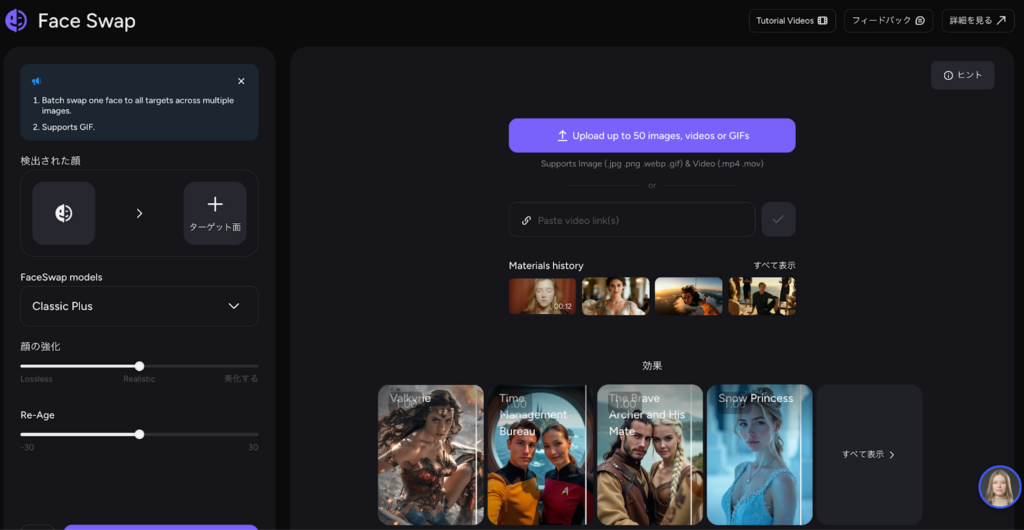
Task: Select the Snow Princess effect
Action: [x=759, y=455]
